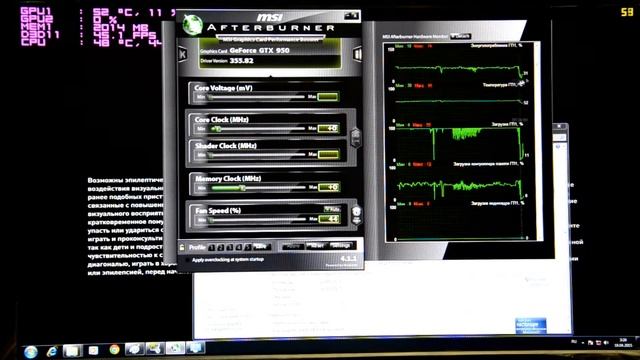
Task: Click the hardware monitor scrollbar
Action: (x=539, y=141)
